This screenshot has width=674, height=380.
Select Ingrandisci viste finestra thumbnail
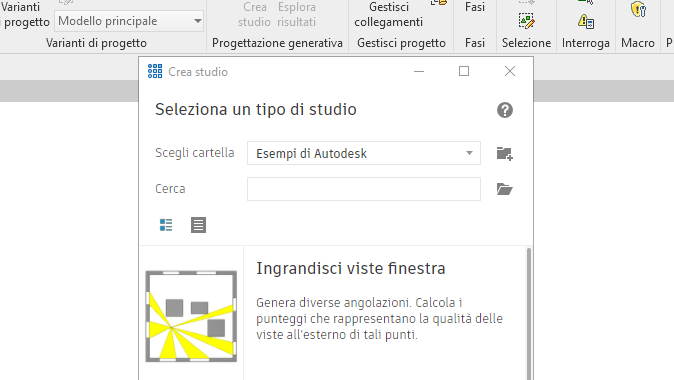pyautogui.click(x=191, y=316)
